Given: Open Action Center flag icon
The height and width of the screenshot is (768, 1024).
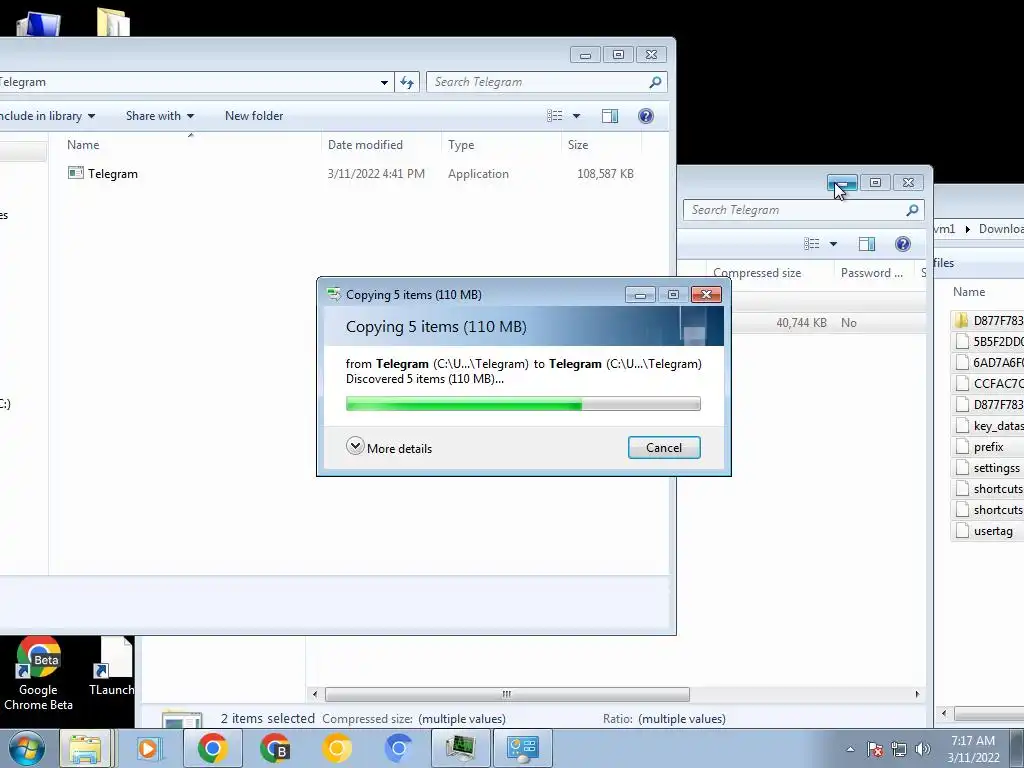Looking at the screenshot, I should click(875, 749).
